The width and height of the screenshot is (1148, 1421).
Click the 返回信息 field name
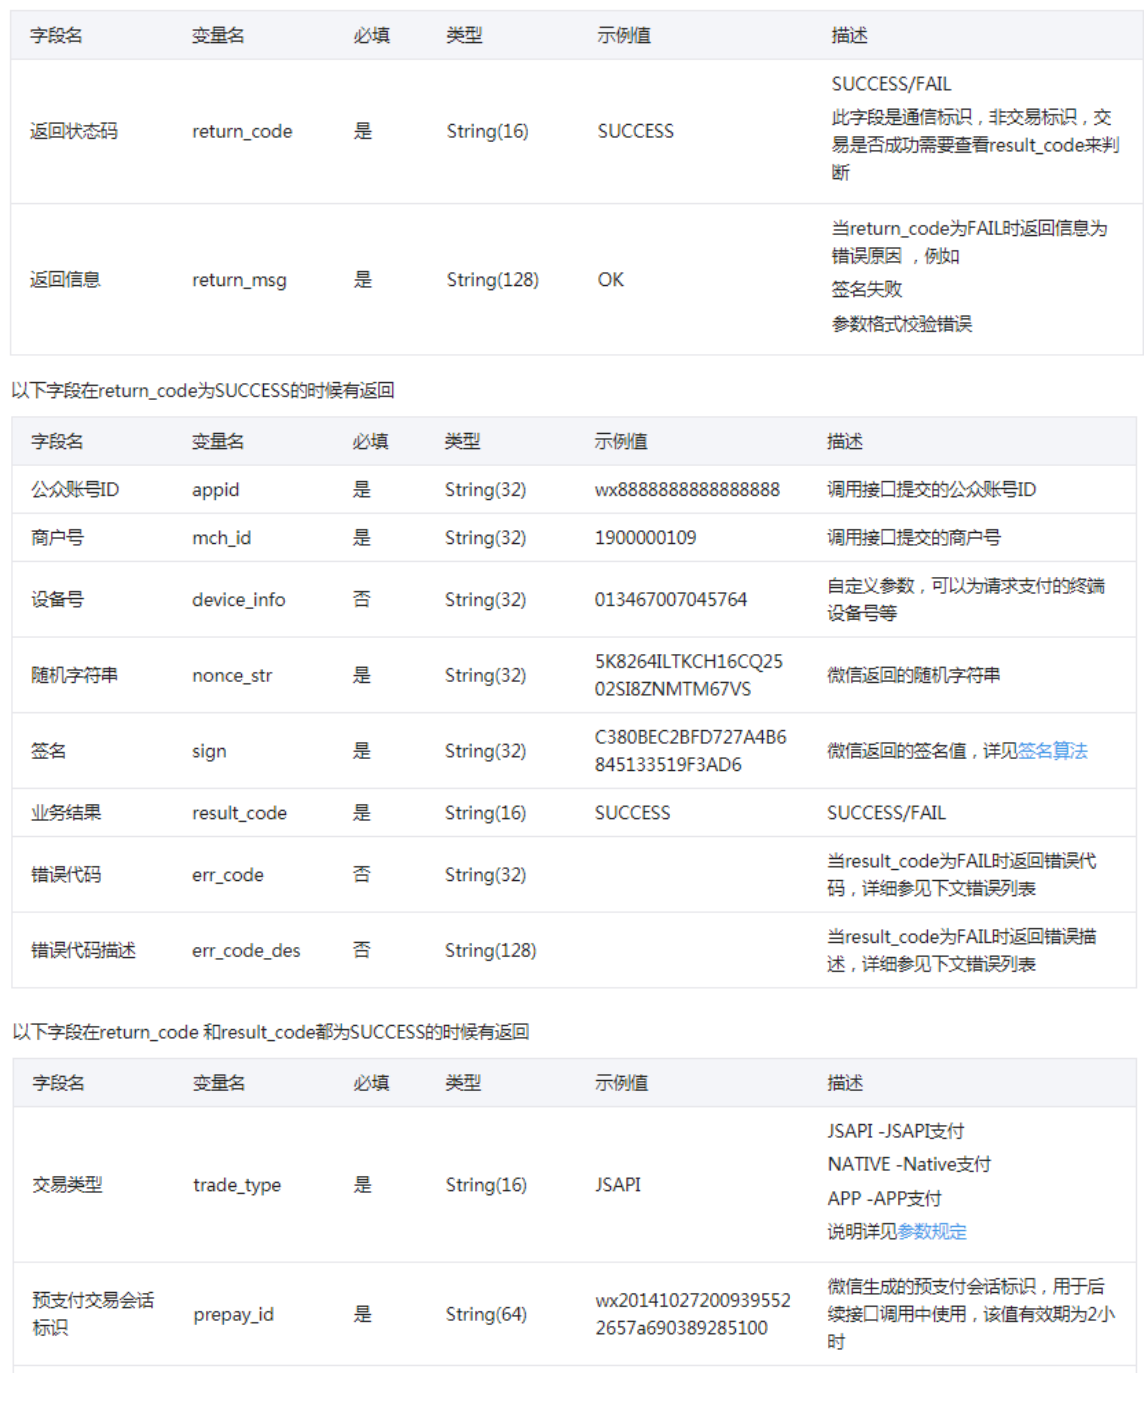pos(65,280)
